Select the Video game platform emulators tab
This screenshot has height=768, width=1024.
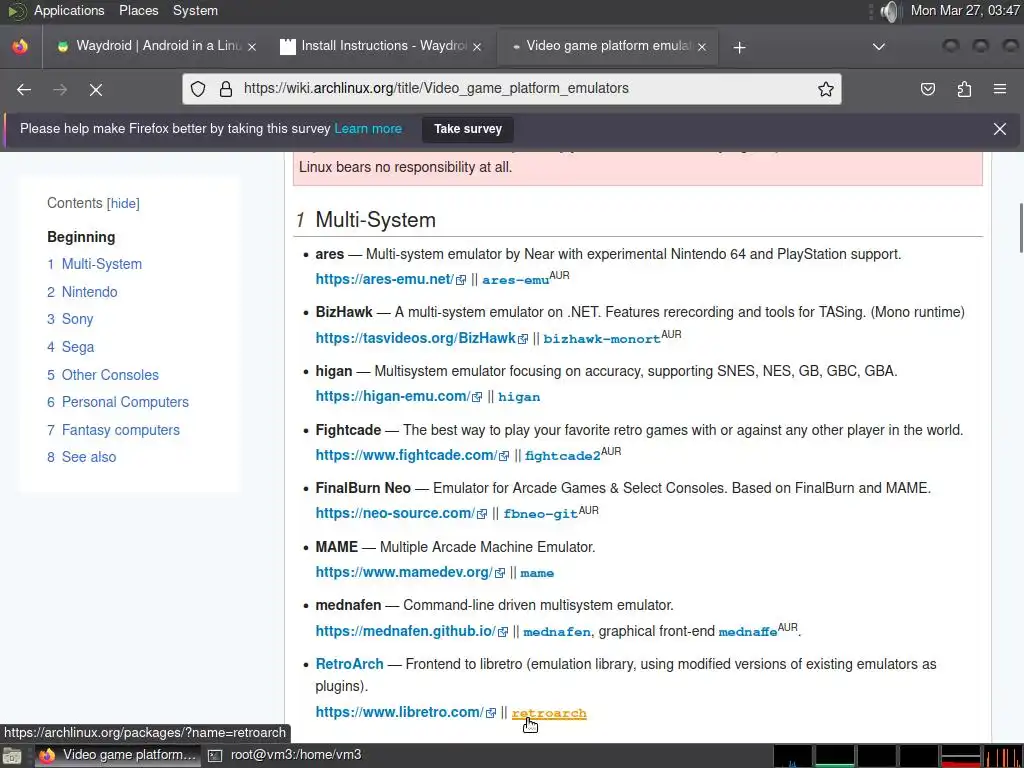pos(607,46)
